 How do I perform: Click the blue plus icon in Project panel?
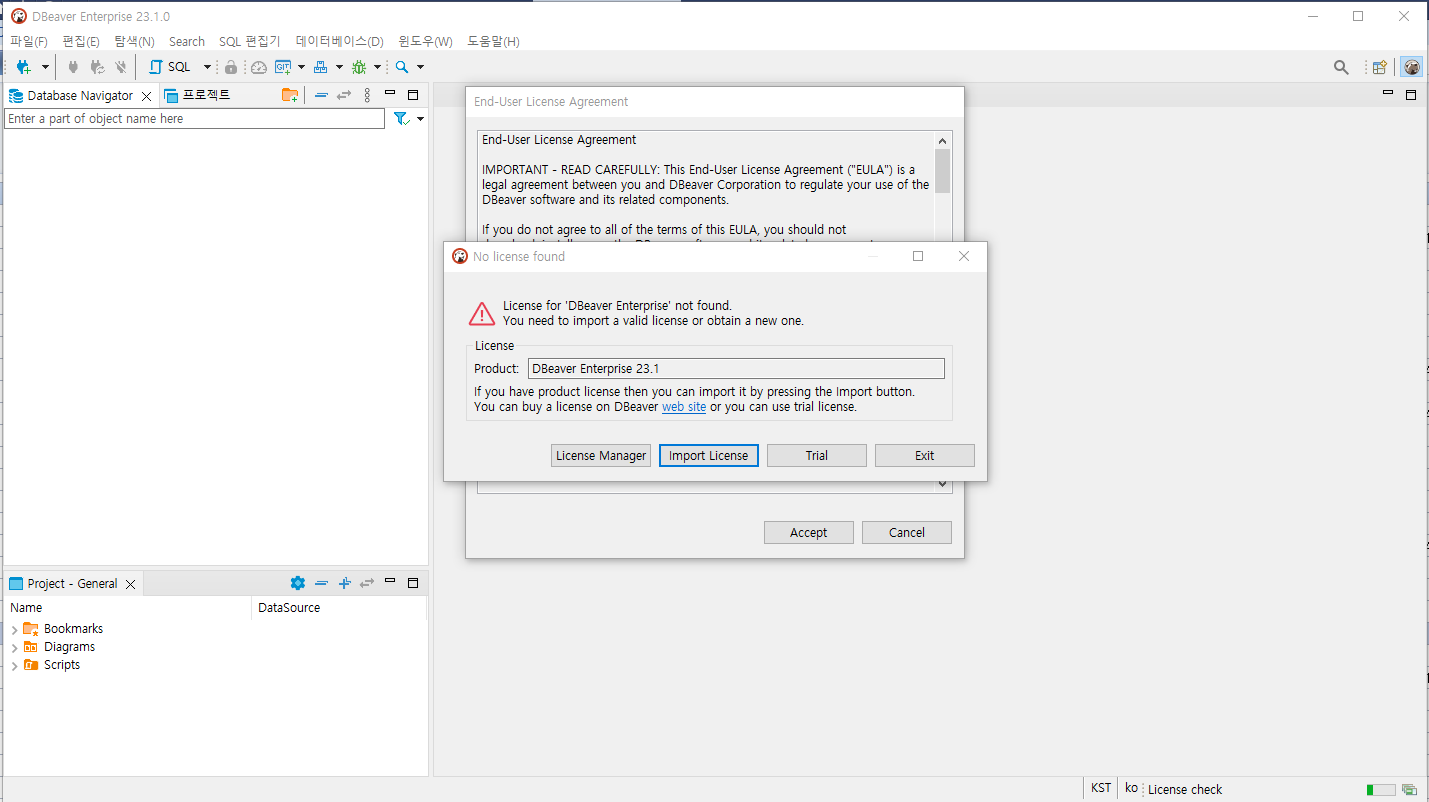pyautogui.click(x=344, y=583)
